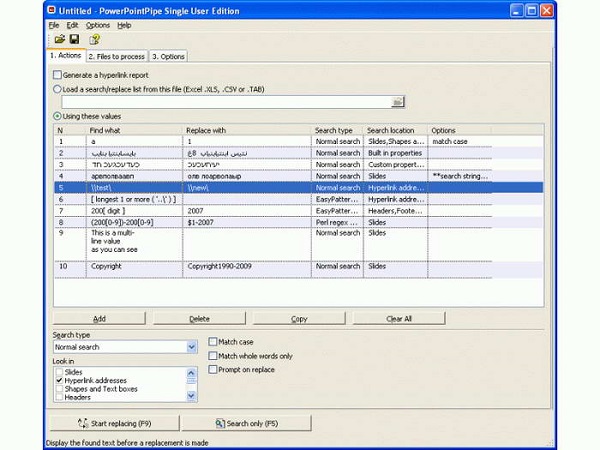Click the '$1-2007' replace cell
Image resolution: width=600 pixels, height=450 pixels.
pos(247,222)
